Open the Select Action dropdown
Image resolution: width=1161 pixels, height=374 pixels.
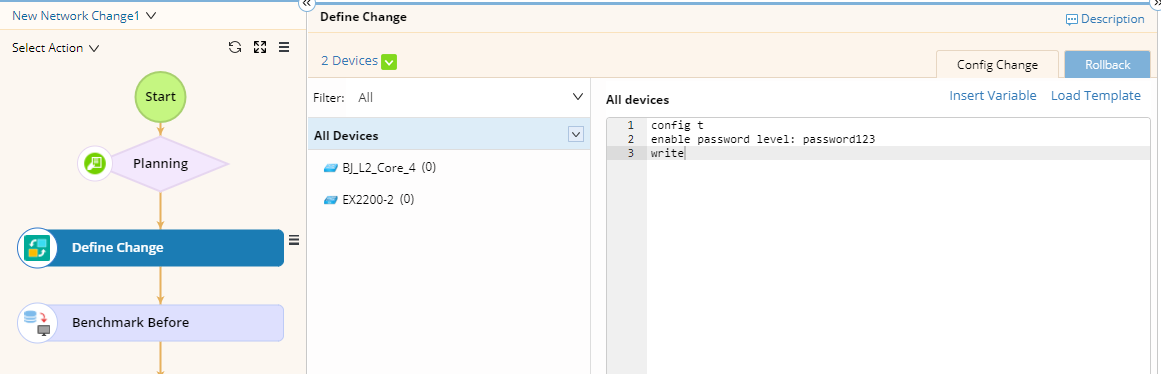click(x=56, y=47)
